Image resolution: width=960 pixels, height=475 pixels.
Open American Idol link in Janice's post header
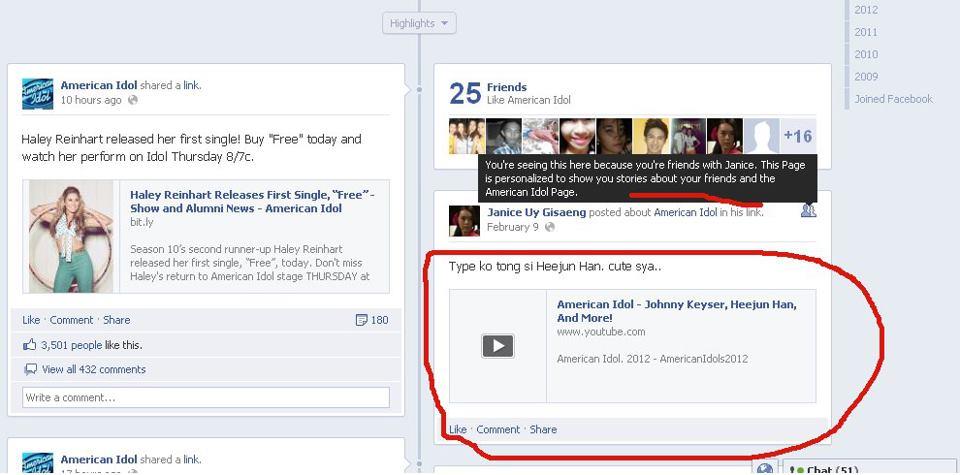click(x=685, y=212)
